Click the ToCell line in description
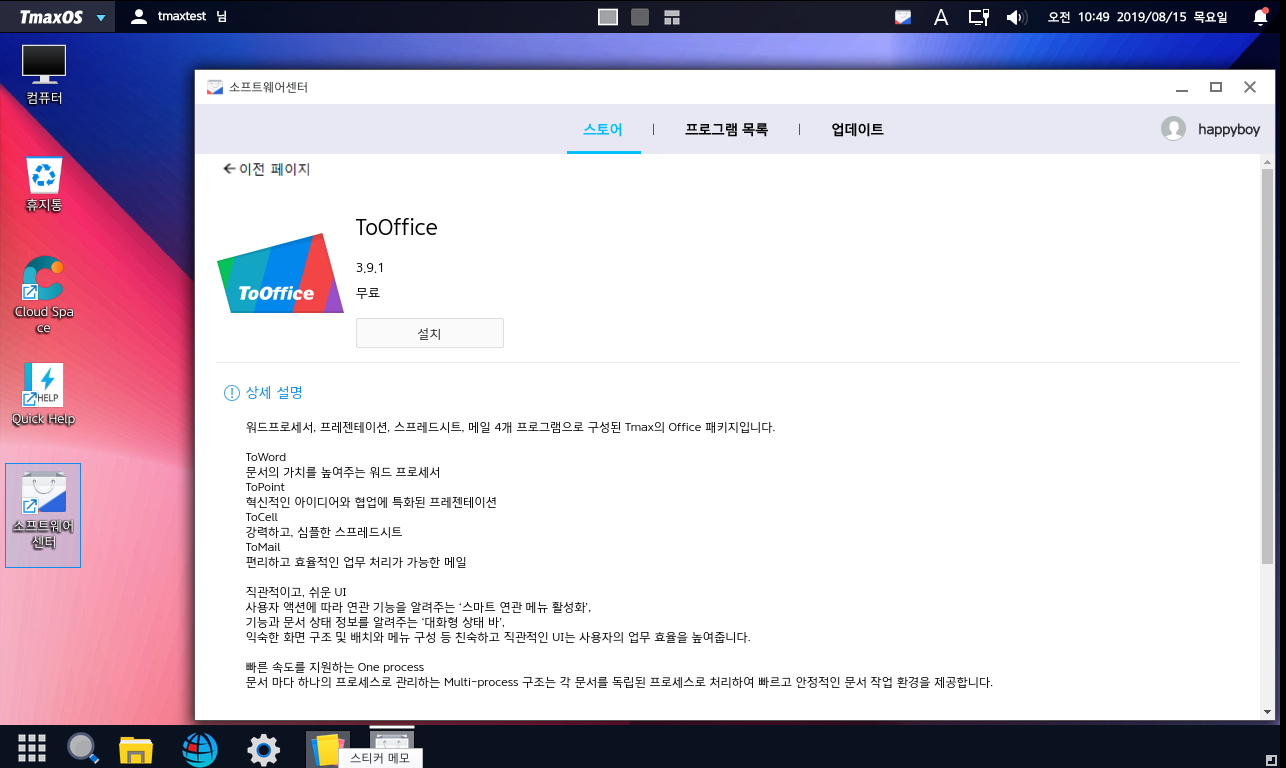The image size is (1286, 768). pyautogui.click(x=262, y=517)
